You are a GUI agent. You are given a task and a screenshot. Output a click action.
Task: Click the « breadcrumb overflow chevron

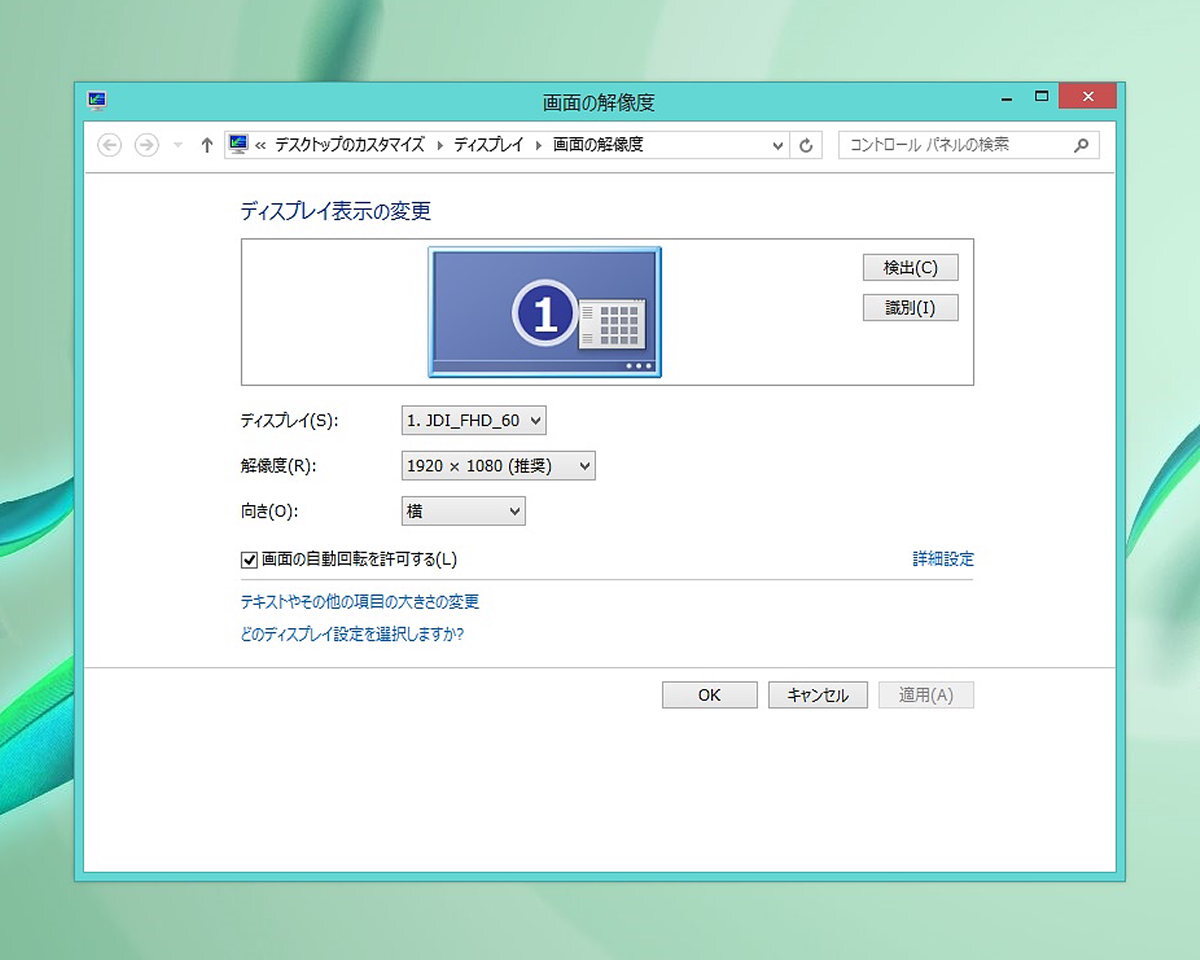point(261,145)
